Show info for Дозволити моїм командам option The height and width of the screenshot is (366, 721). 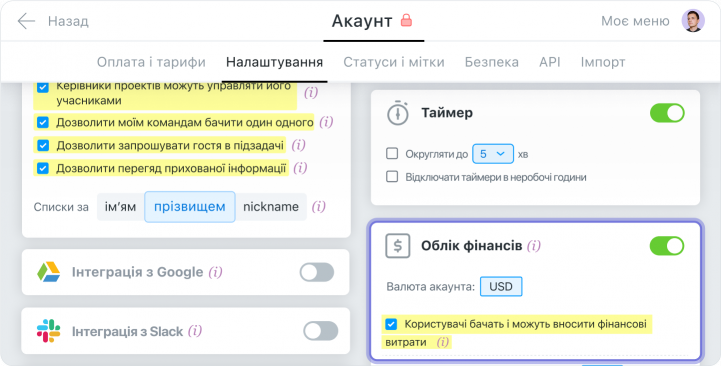point(326,122)
